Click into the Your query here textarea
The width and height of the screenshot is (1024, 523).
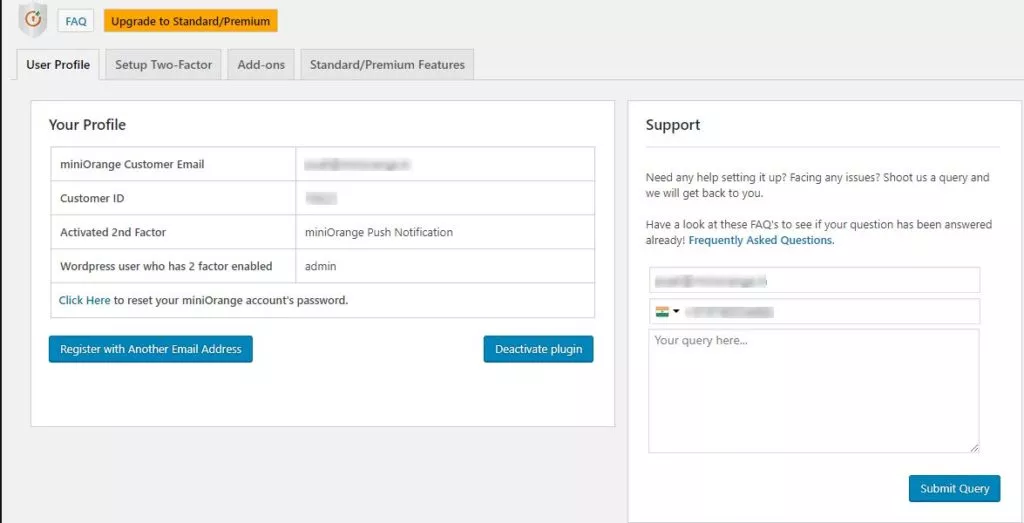point(814,391)
